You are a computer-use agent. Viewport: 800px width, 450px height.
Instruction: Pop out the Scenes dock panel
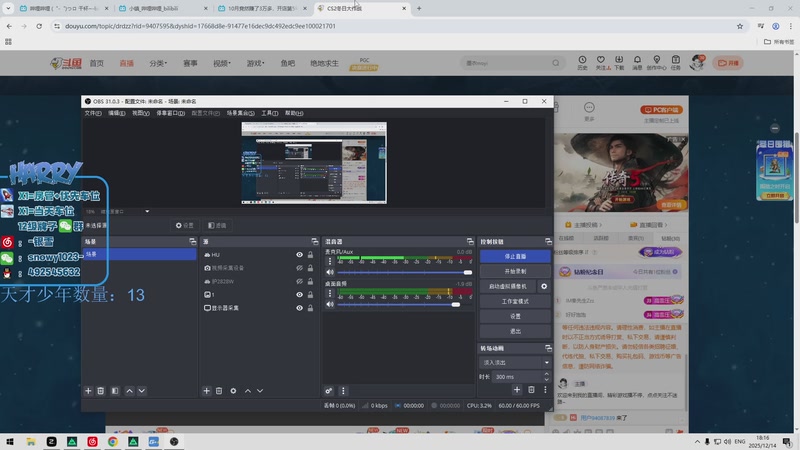[192, 241]
